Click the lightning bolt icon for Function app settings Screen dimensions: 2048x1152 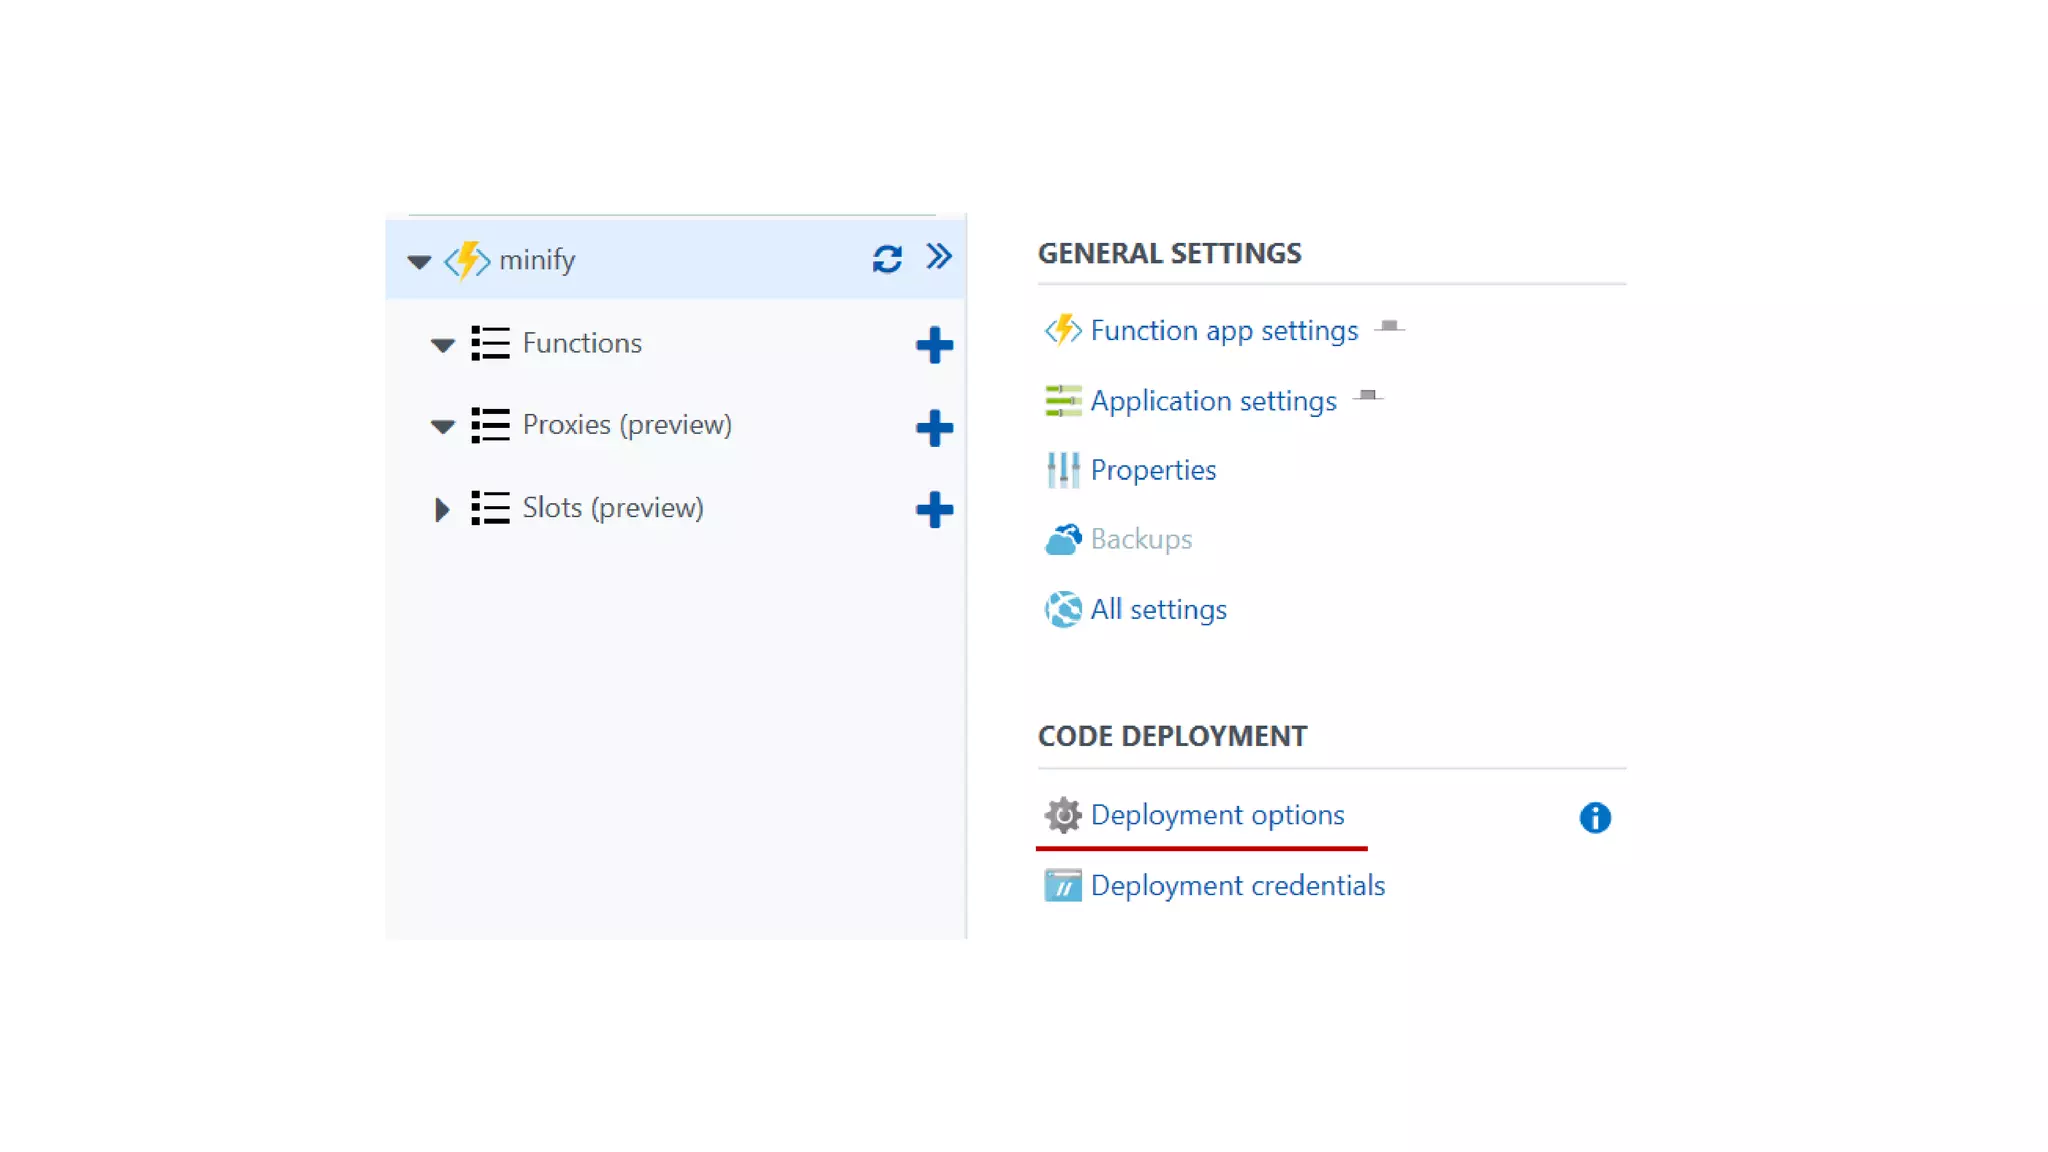1062,330
